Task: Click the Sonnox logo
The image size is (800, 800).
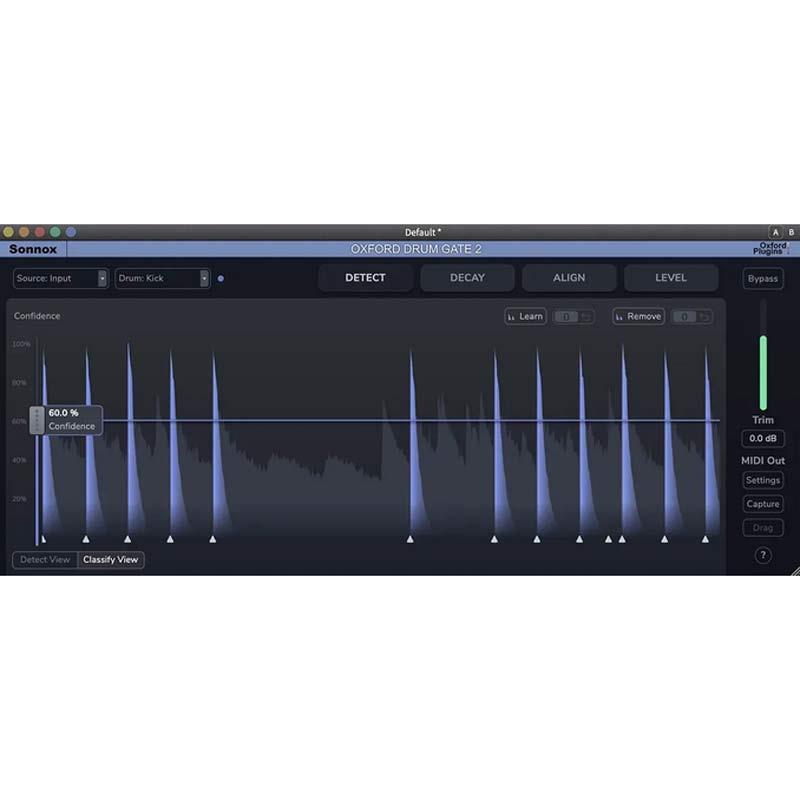Action: [x=33, y=249]
